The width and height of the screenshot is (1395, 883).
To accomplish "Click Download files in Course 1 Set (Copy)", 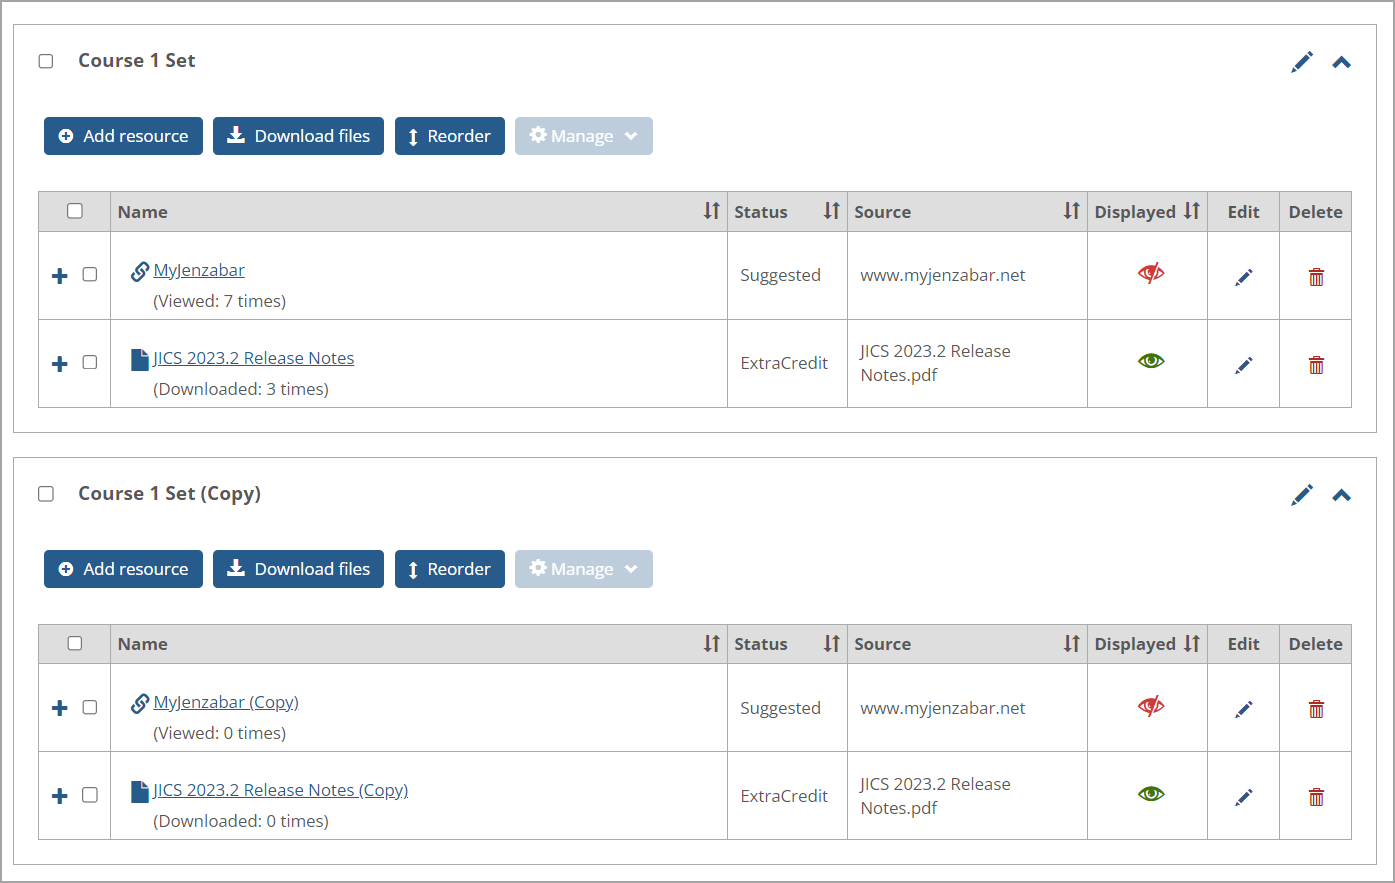I will (x=298, y=569).
